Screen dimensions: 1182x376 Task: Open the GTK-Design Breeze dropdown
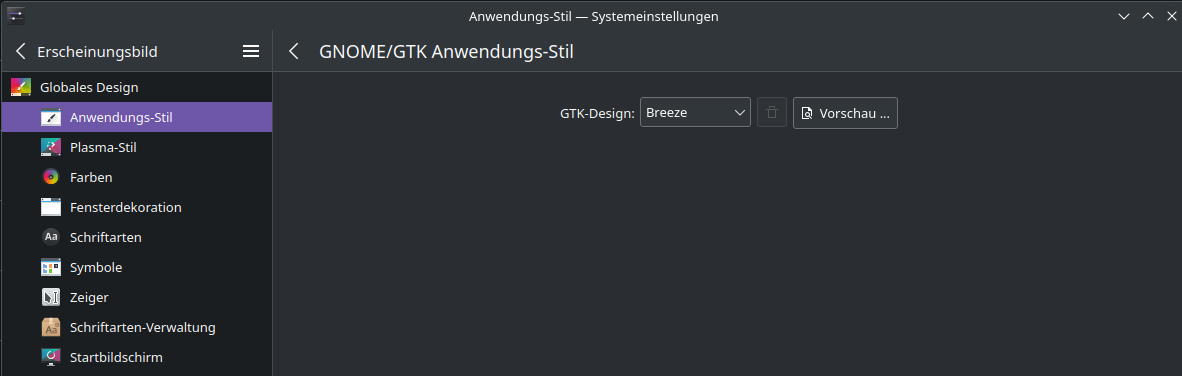tap(695, 113)
